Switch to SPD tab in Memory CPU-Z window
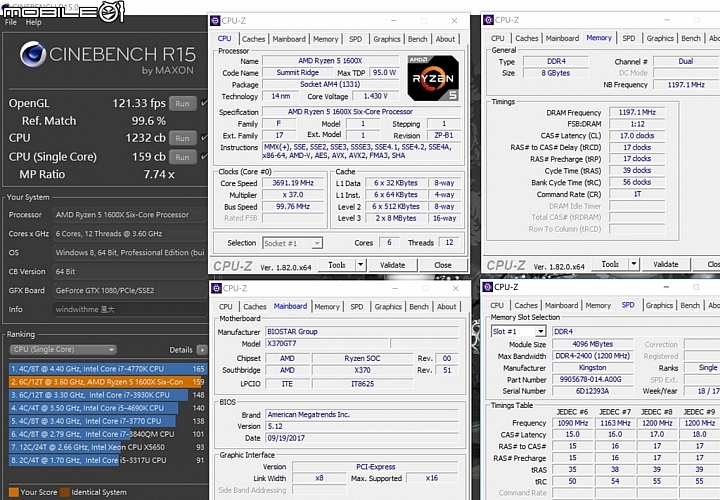 pos(629,38)
